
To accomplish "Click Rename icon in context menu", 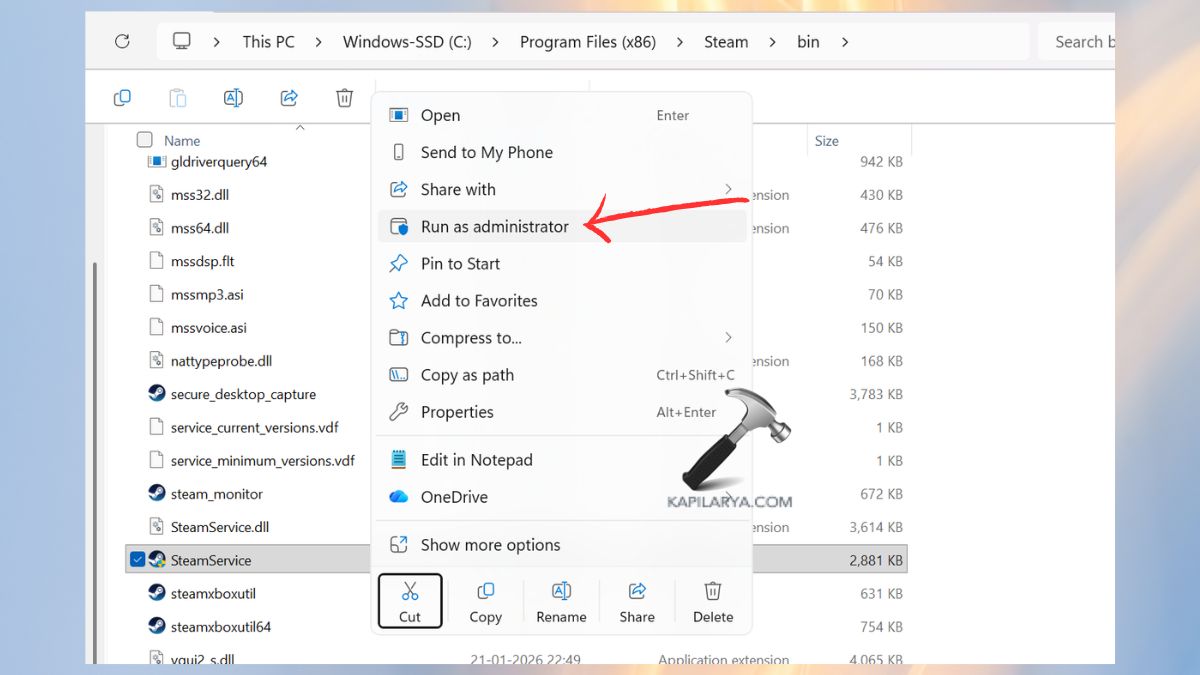I will point(561,592).
